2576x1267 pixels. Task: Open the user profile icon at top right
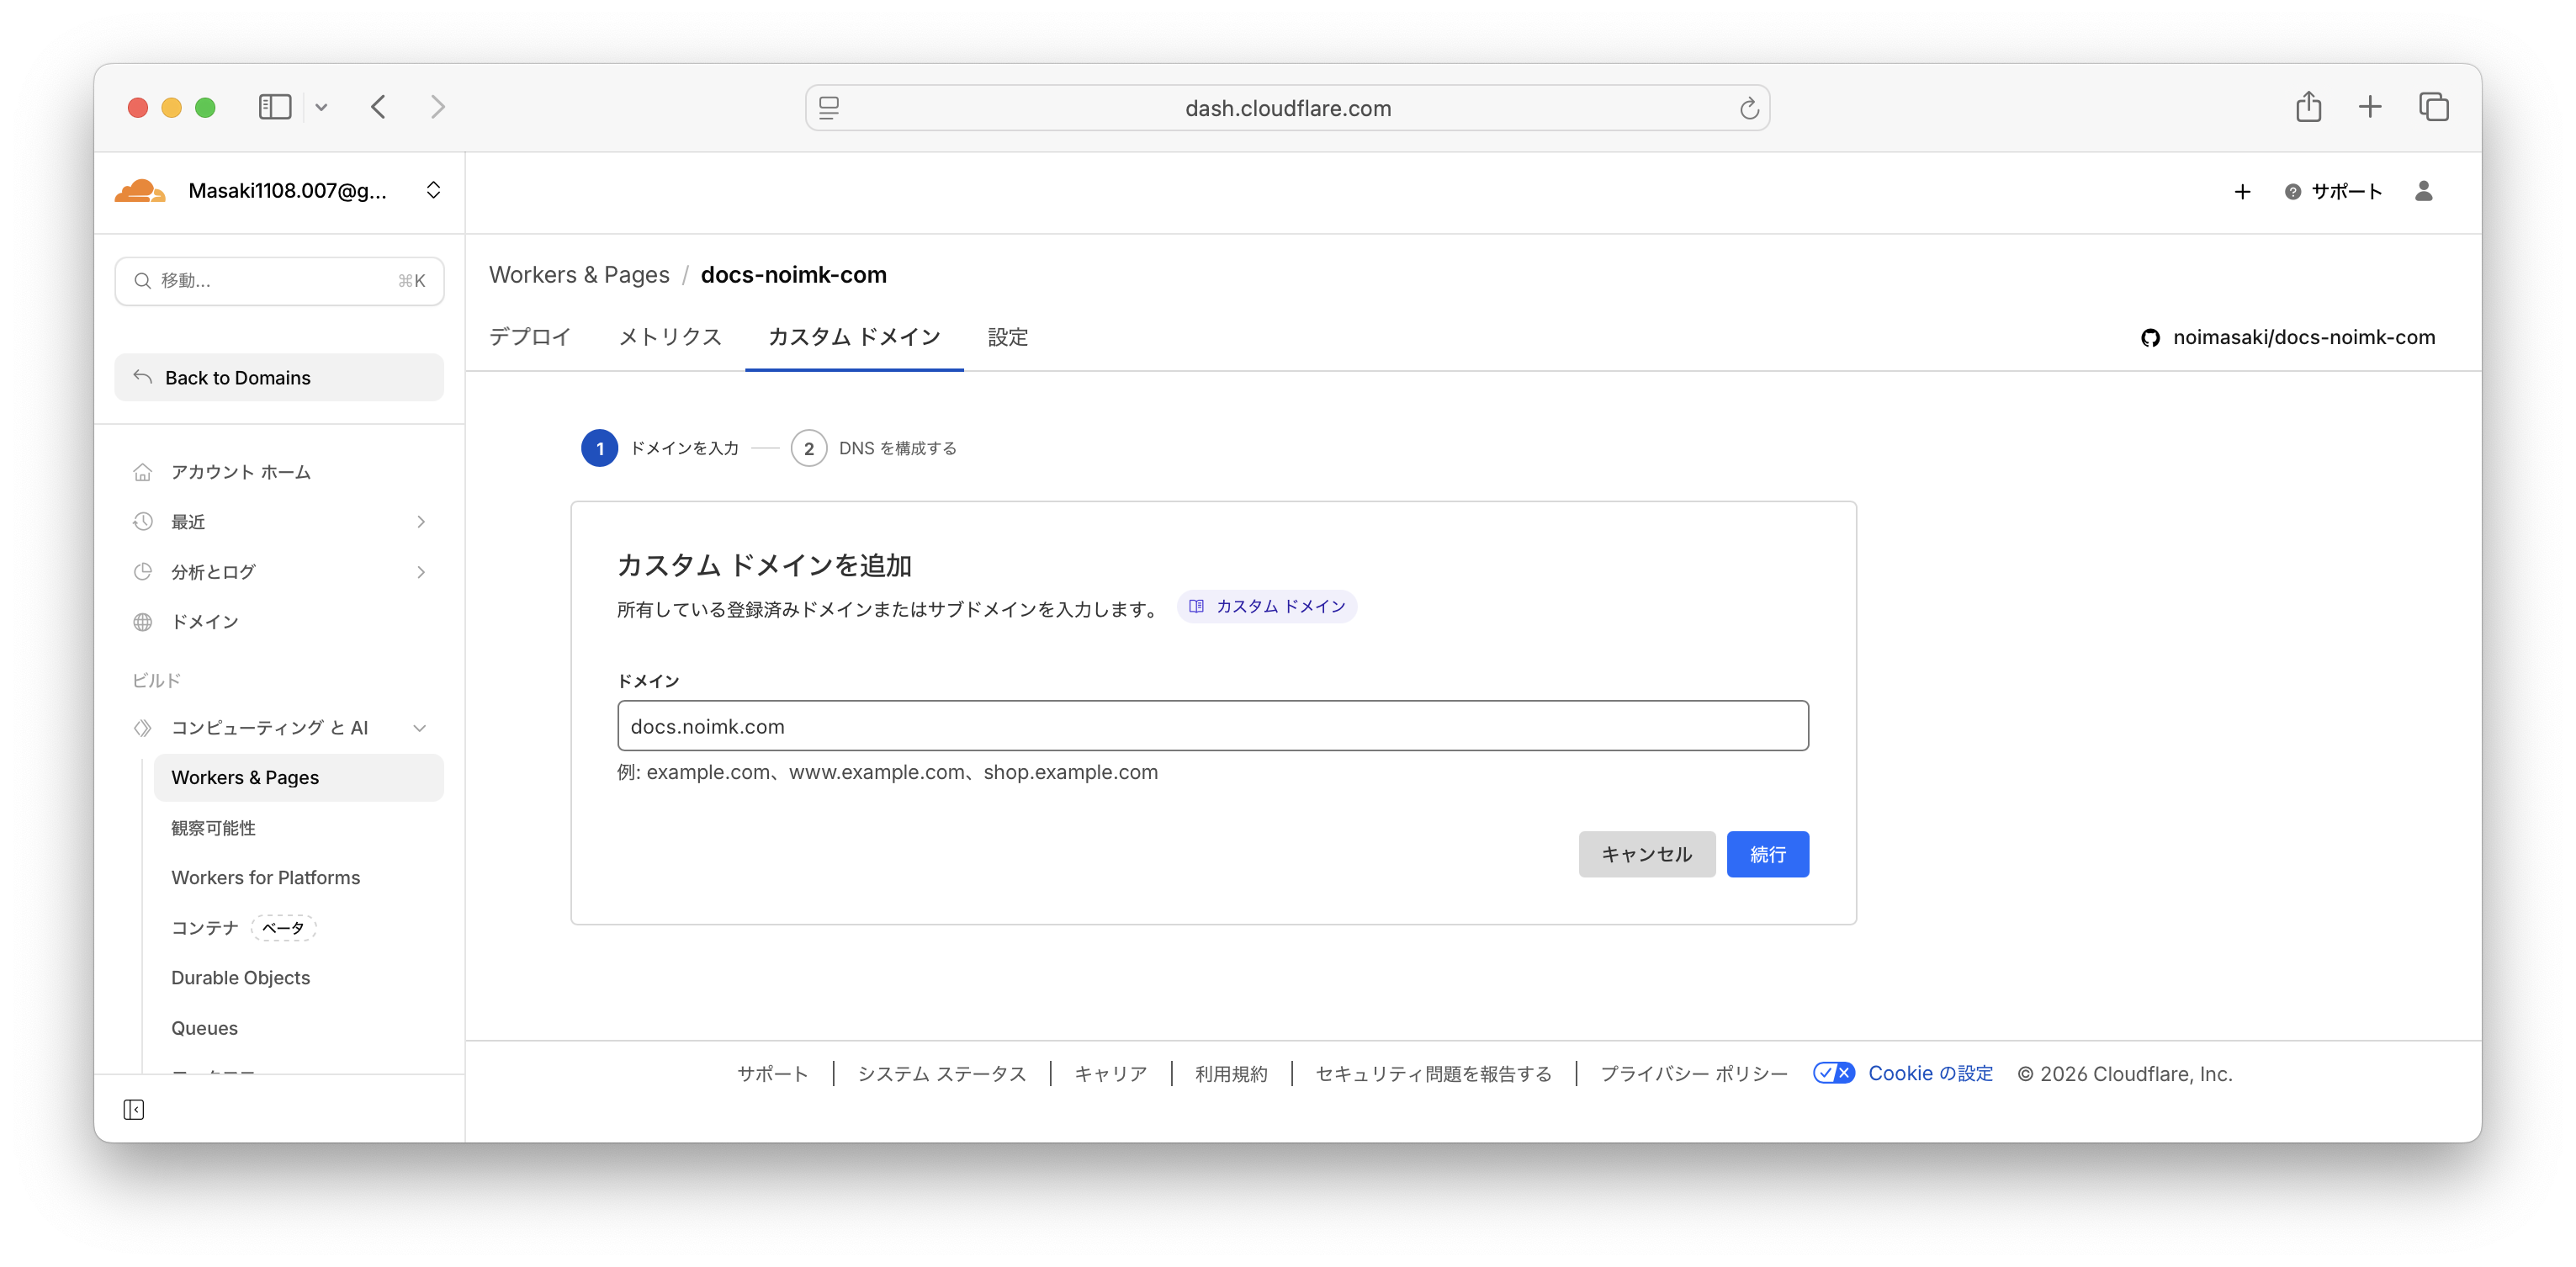pyautogui.click(x=2424, y=192)
